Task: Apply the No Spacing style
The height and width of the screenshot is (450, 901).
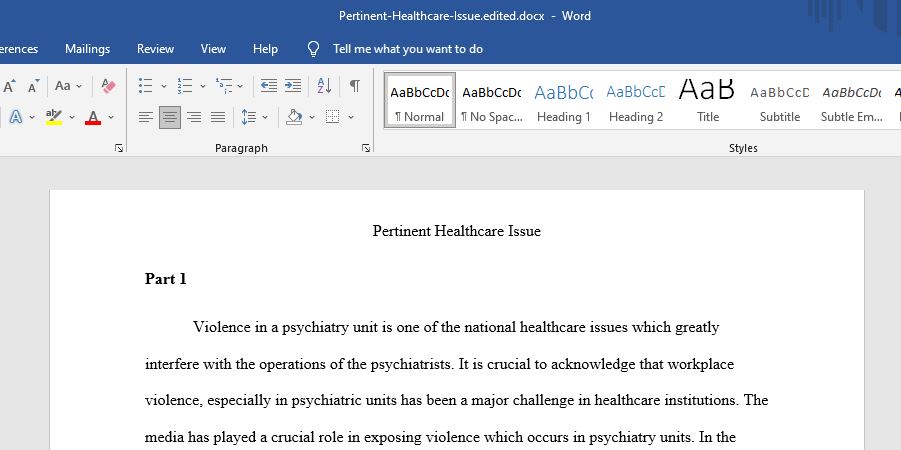Action: click(x=492, y=101)
